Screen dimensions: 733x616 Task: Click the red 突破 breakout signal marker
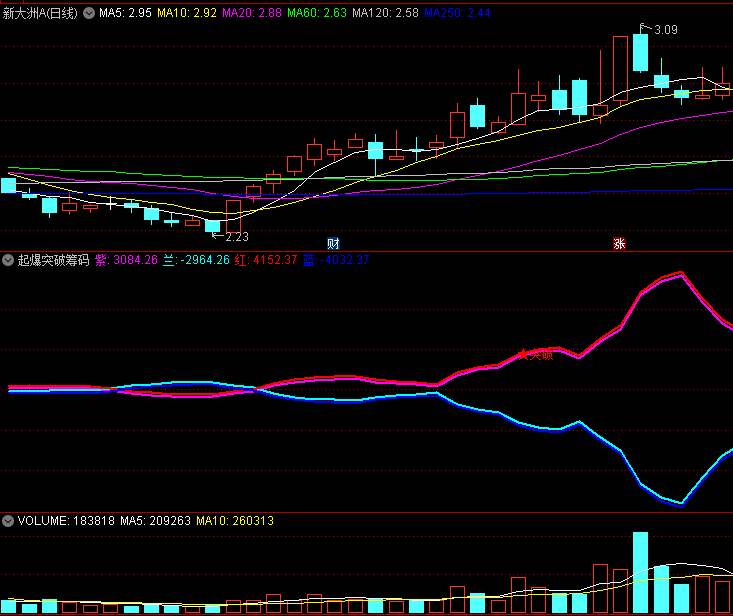point(536,355)
